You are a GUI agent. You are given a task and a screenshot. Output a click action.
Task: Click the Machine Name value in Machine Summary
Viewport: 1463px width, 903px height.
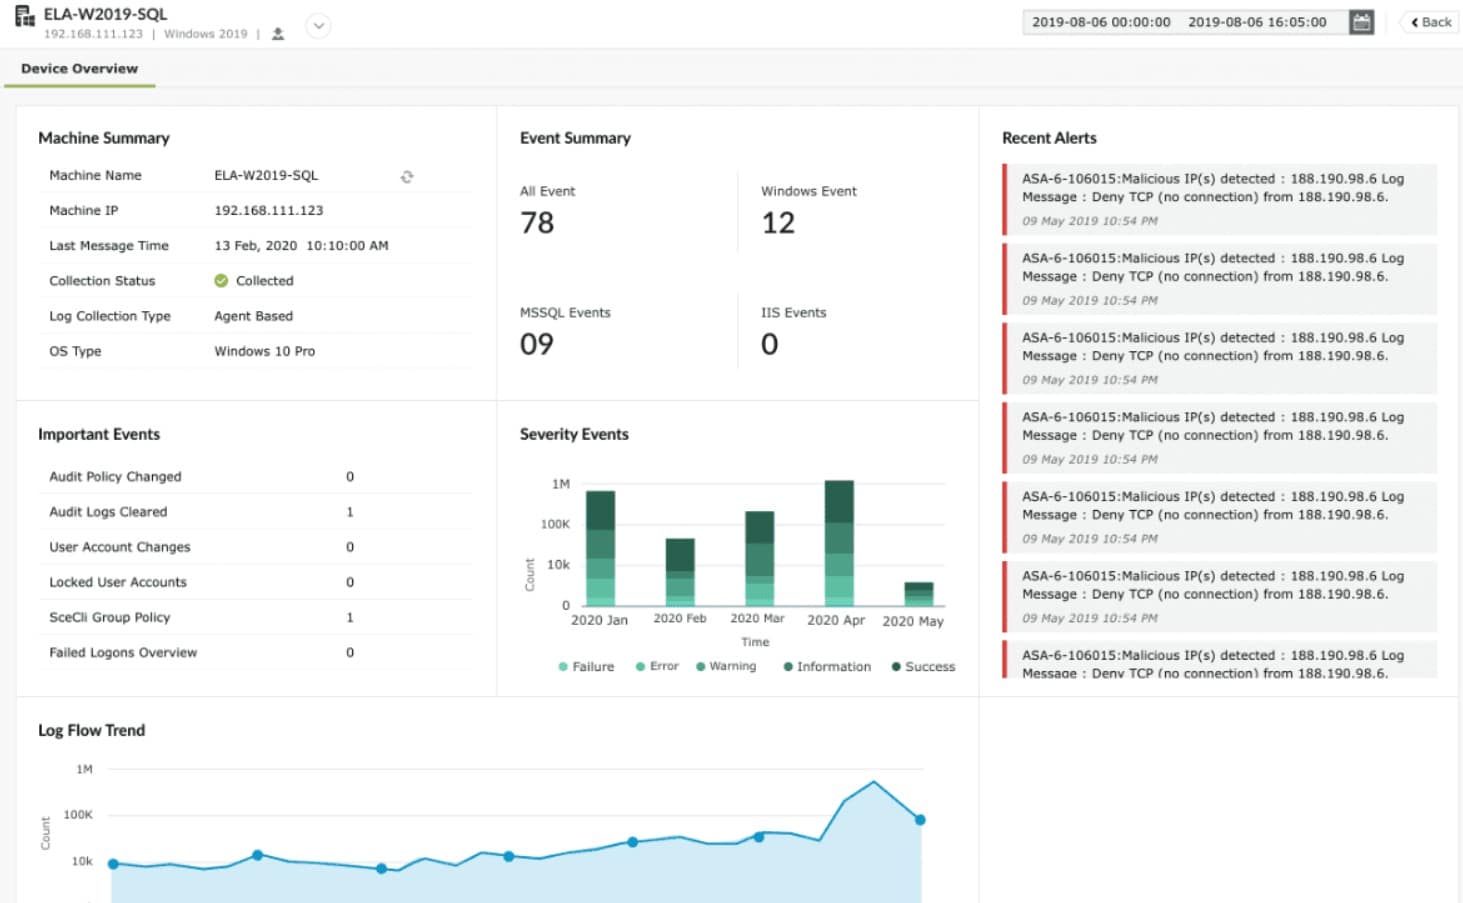[x=266, y=175]
